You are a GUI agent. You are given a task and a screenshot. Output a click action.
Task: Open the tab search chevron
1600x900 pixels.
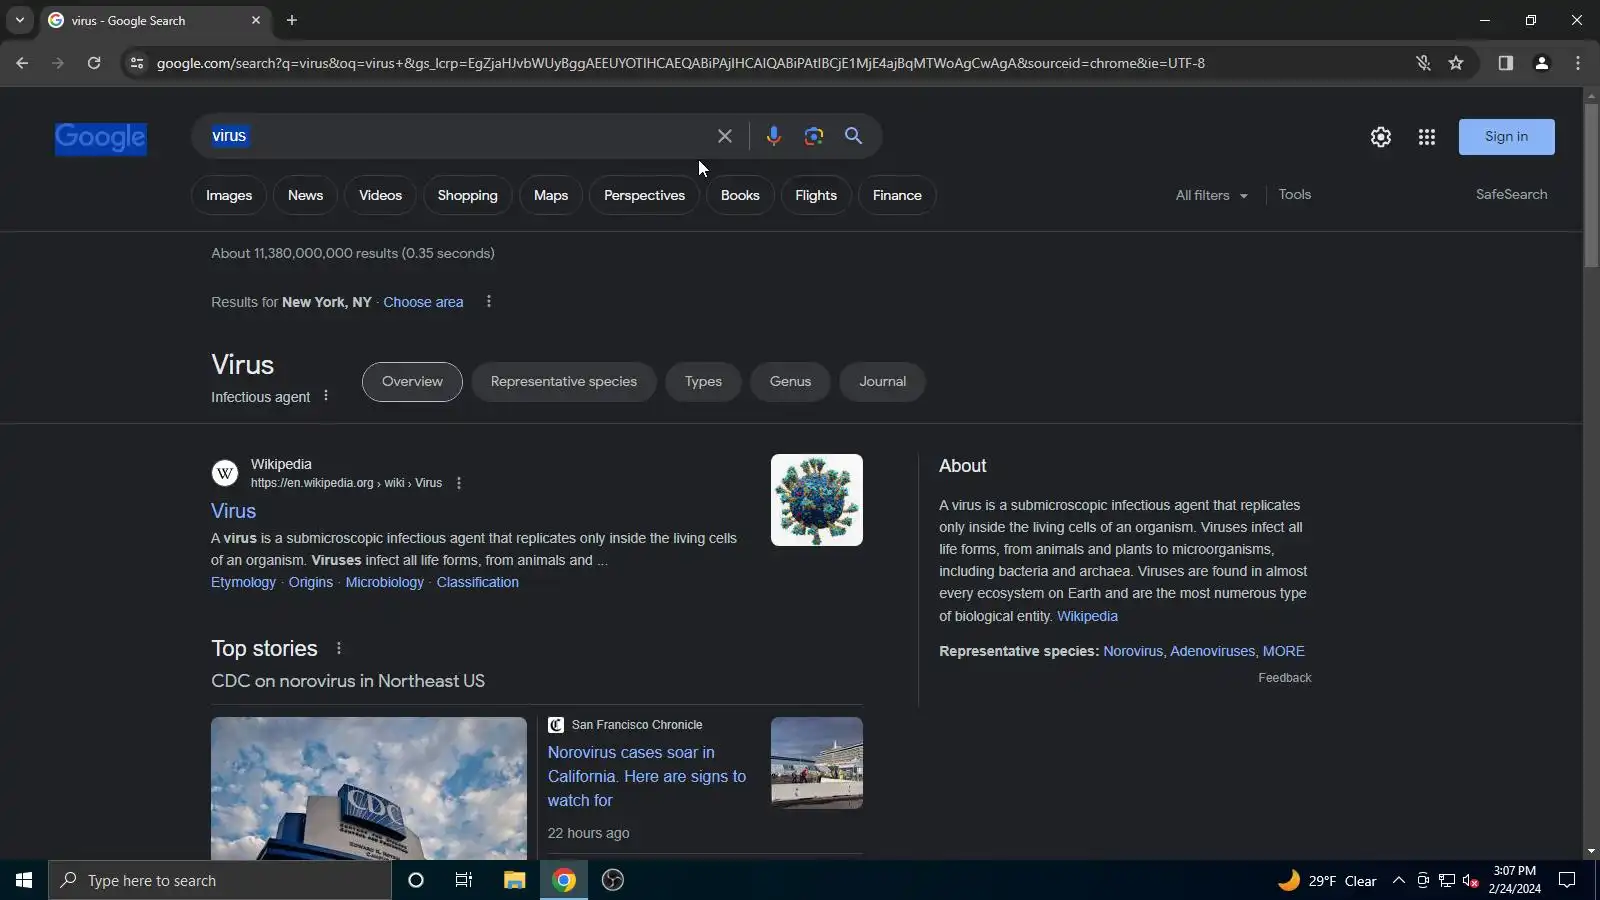click(19, 20)
